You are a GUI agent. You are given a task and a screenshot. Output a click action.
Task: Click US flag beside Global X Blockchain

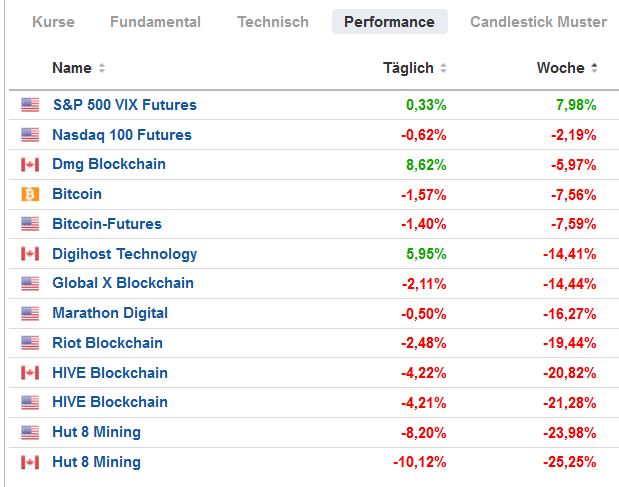[30, 283]
